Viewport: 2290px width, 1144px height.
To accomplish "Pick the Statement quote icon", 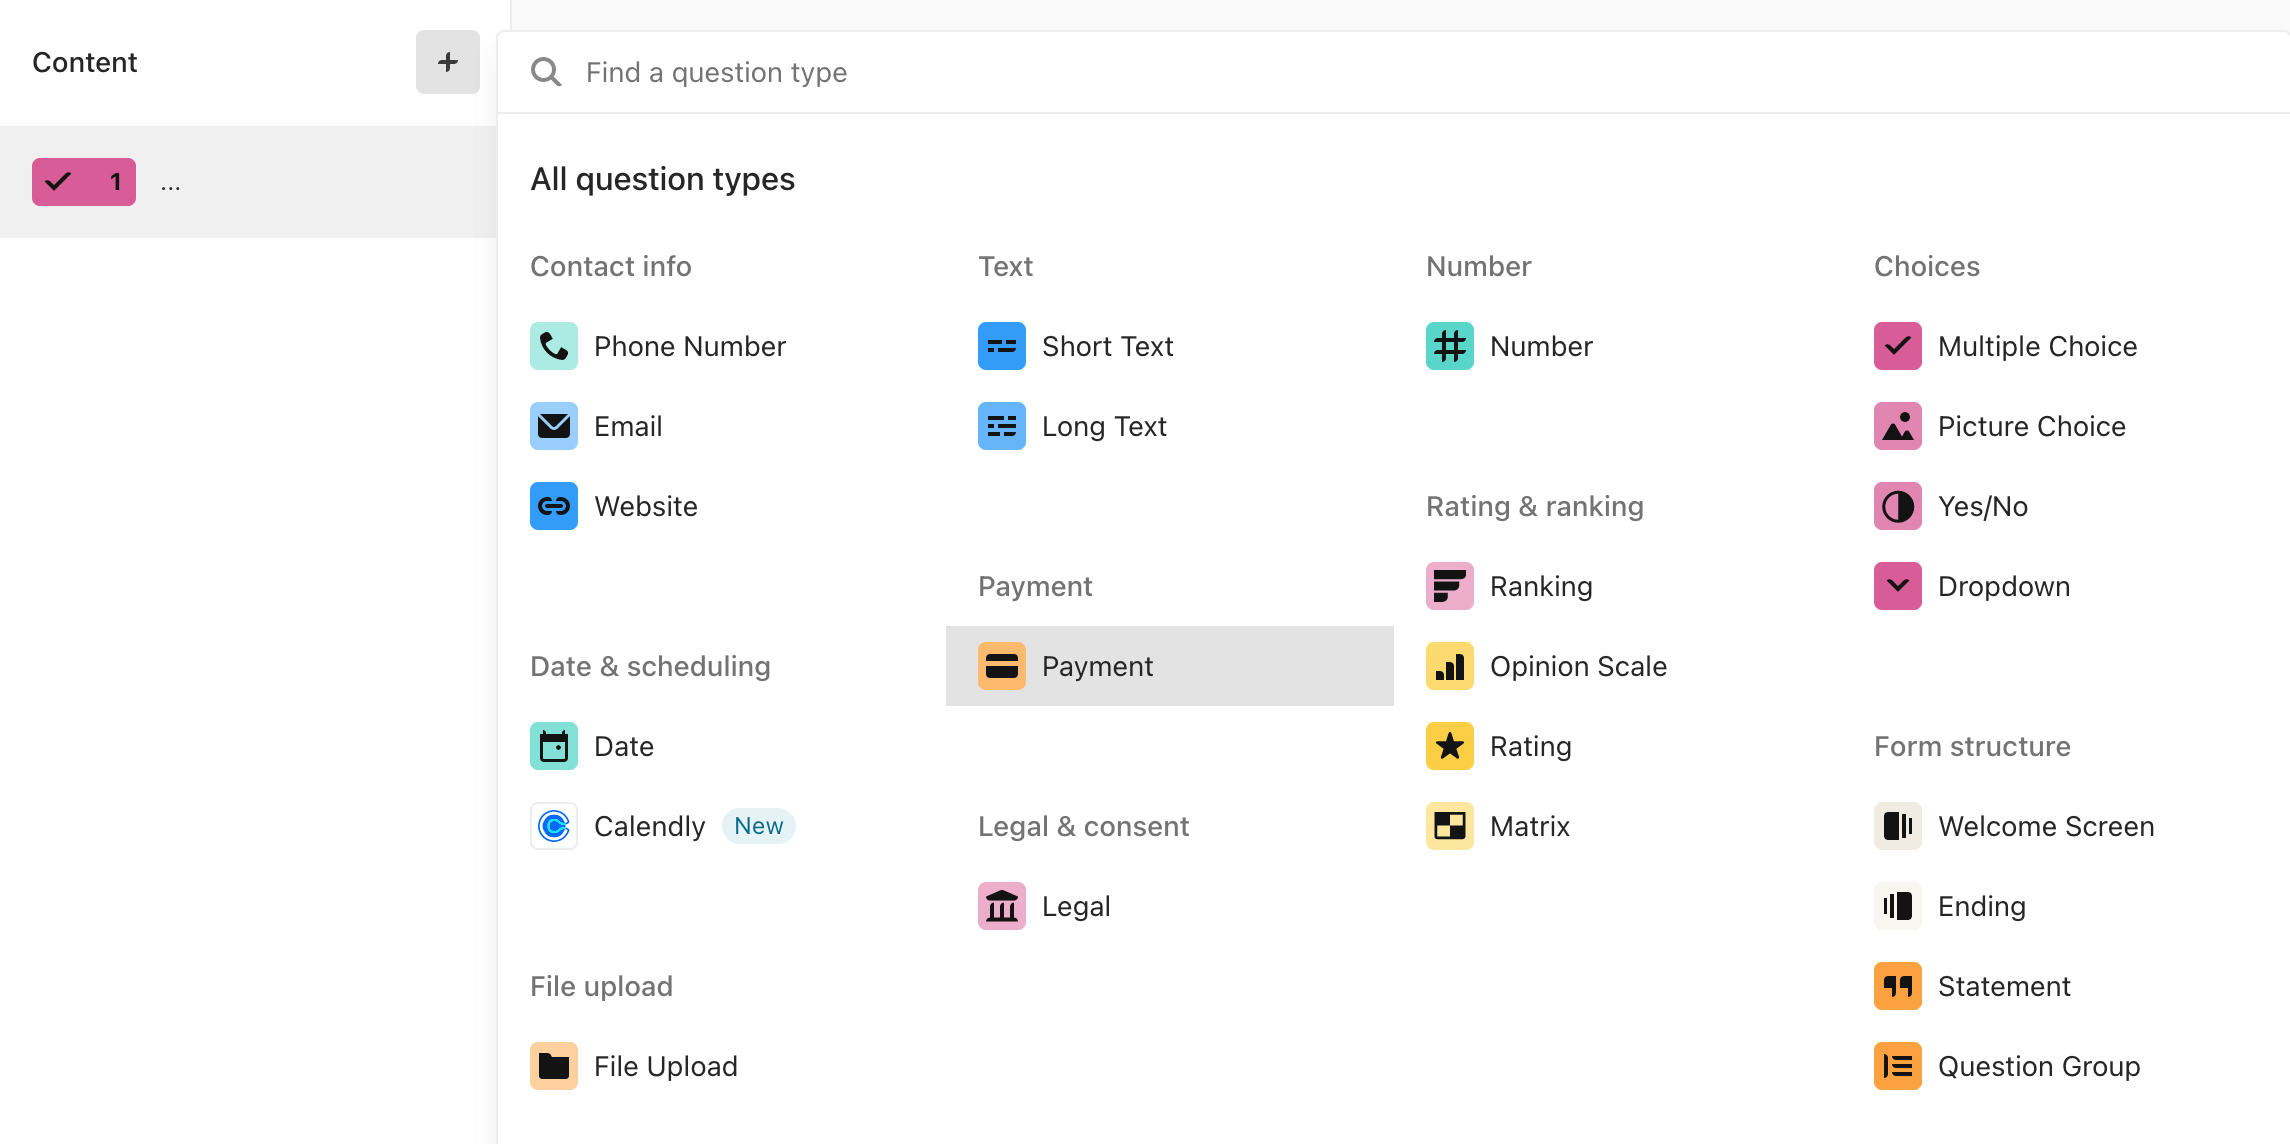I will tap(1897, 986).
